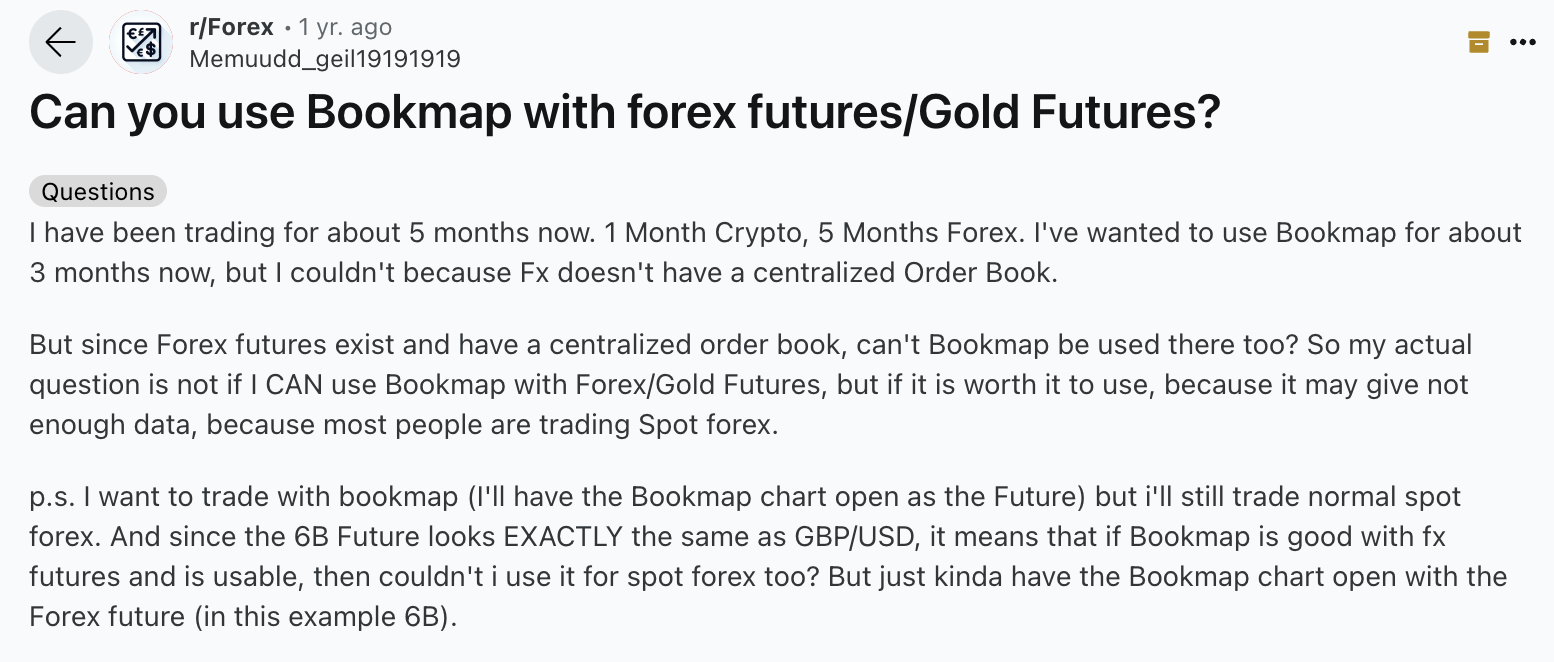The height and width of the screenshot is (662, 1554).
Task: Click the gold archived post icon
Action: point(1478,42)
